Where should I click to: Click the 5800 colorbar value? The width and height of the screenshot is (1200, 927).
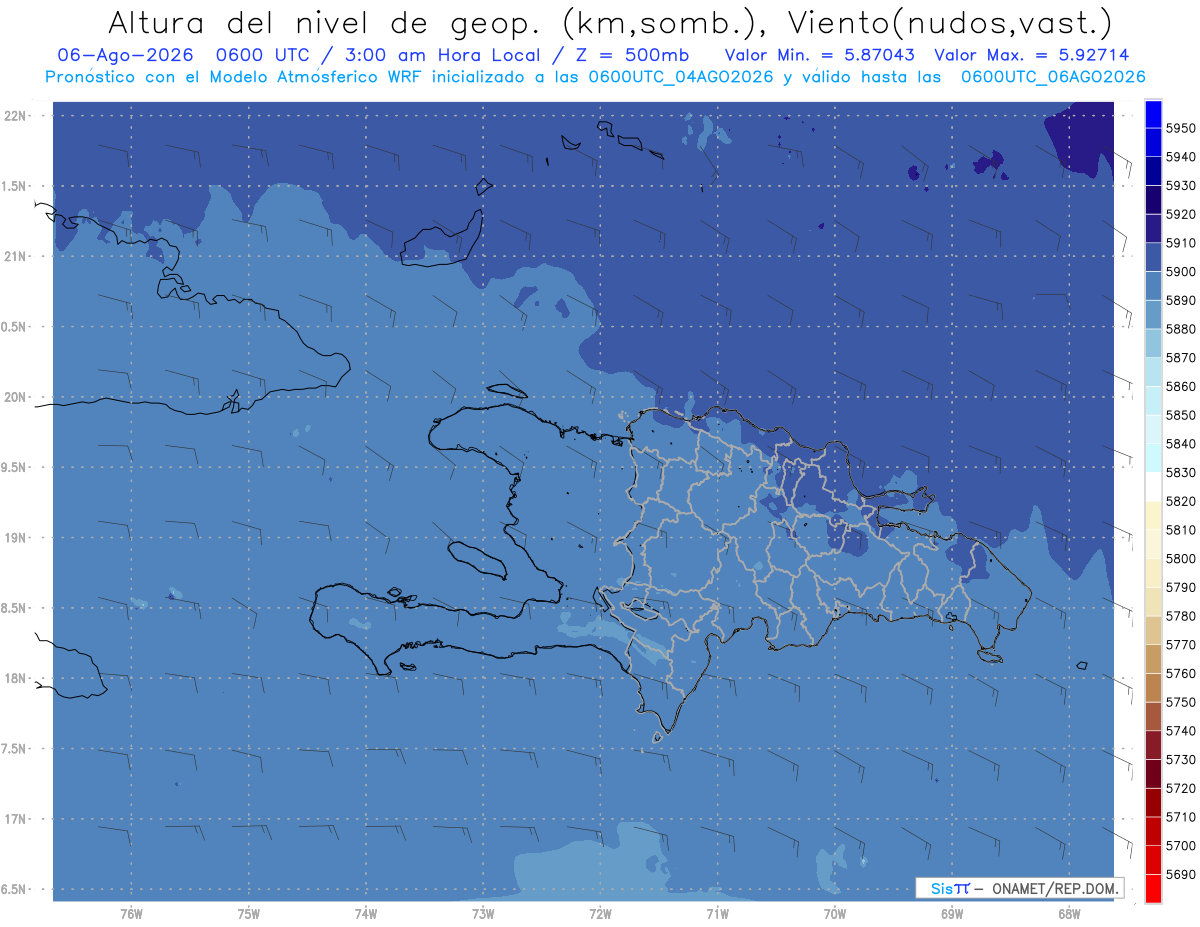pos(1180,558)
